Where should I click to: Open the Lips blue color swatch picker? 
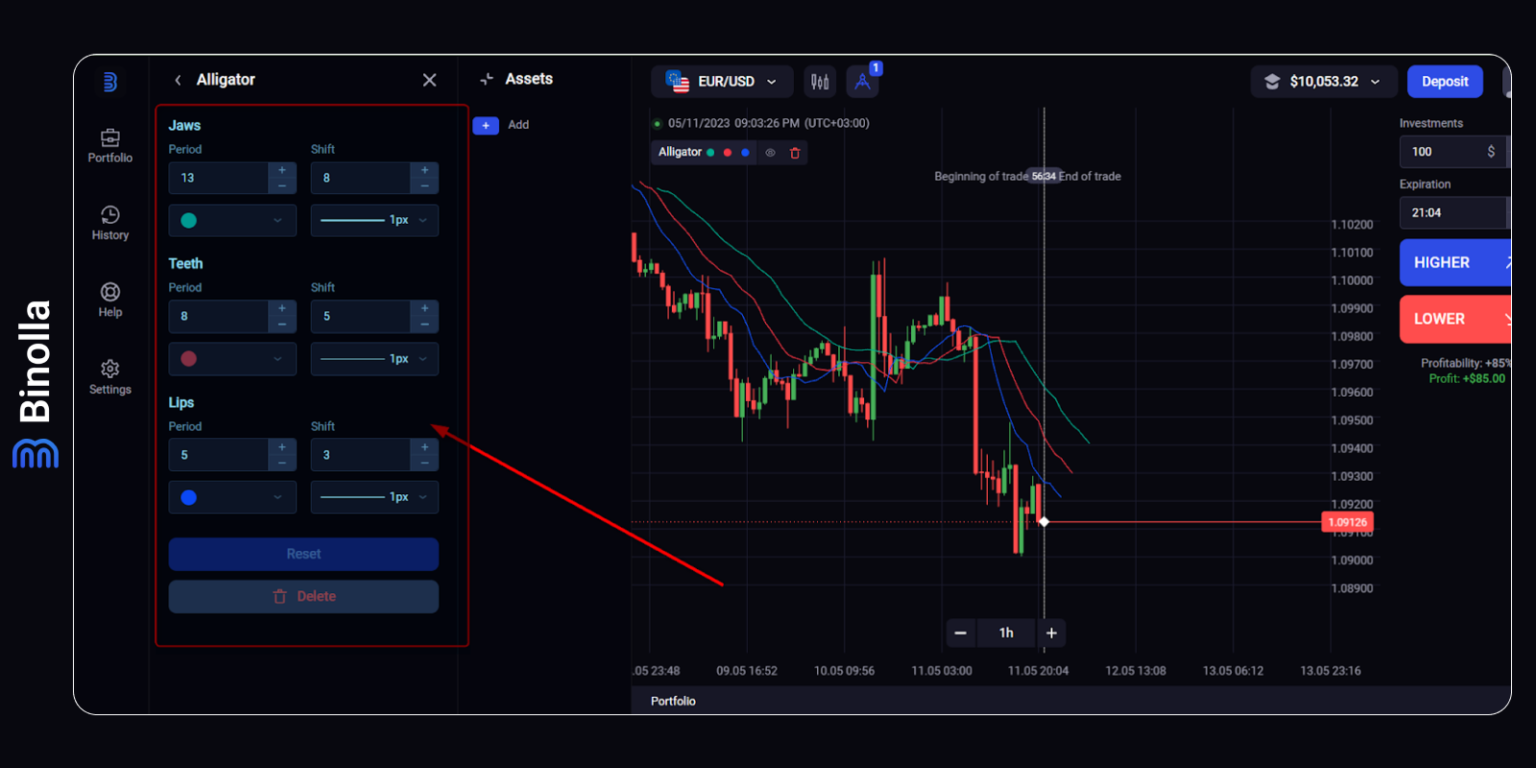pos(232,497)
